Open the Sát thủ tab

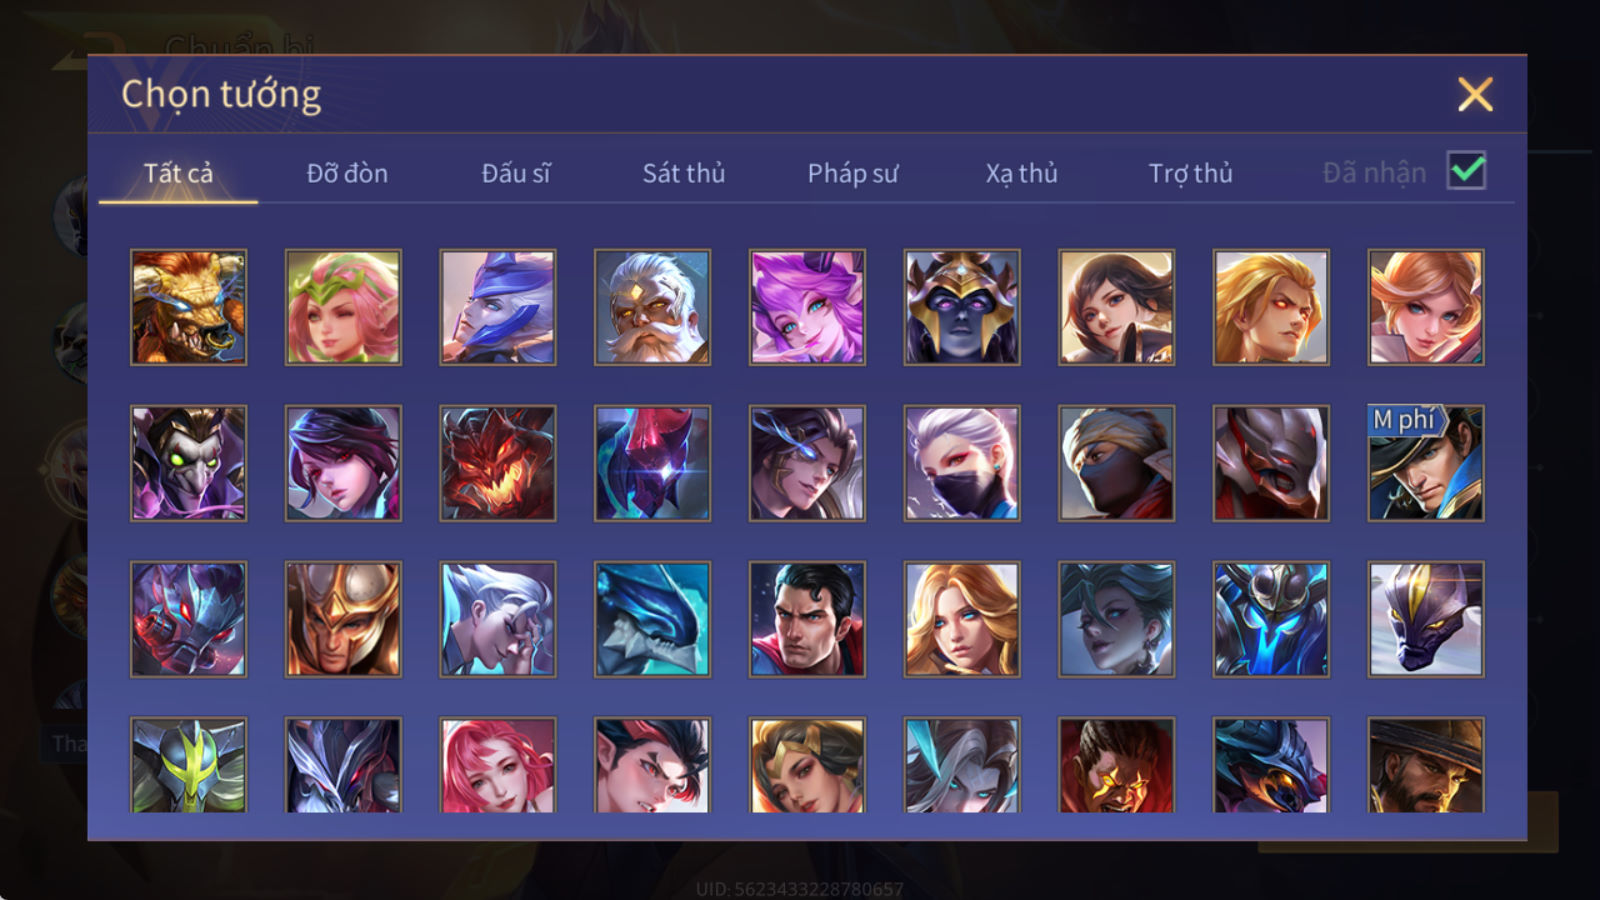683,173
